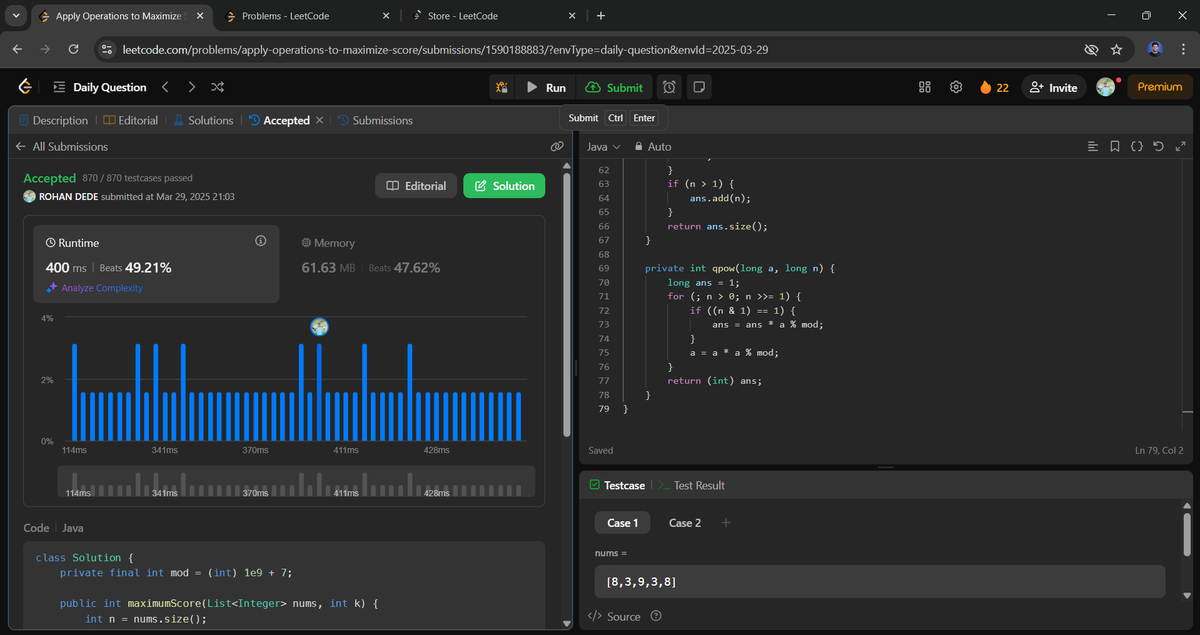Click the format code icon
This screenshot has width=1200, height=635.
[1092, 146]
